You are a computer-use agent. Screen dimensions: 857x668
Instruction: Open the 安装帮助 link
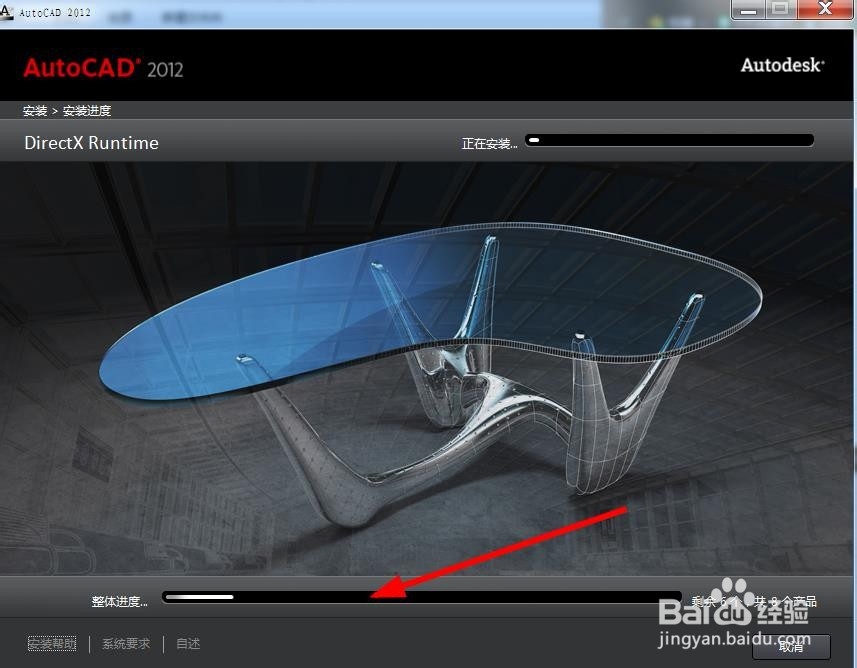coord(52,643)
